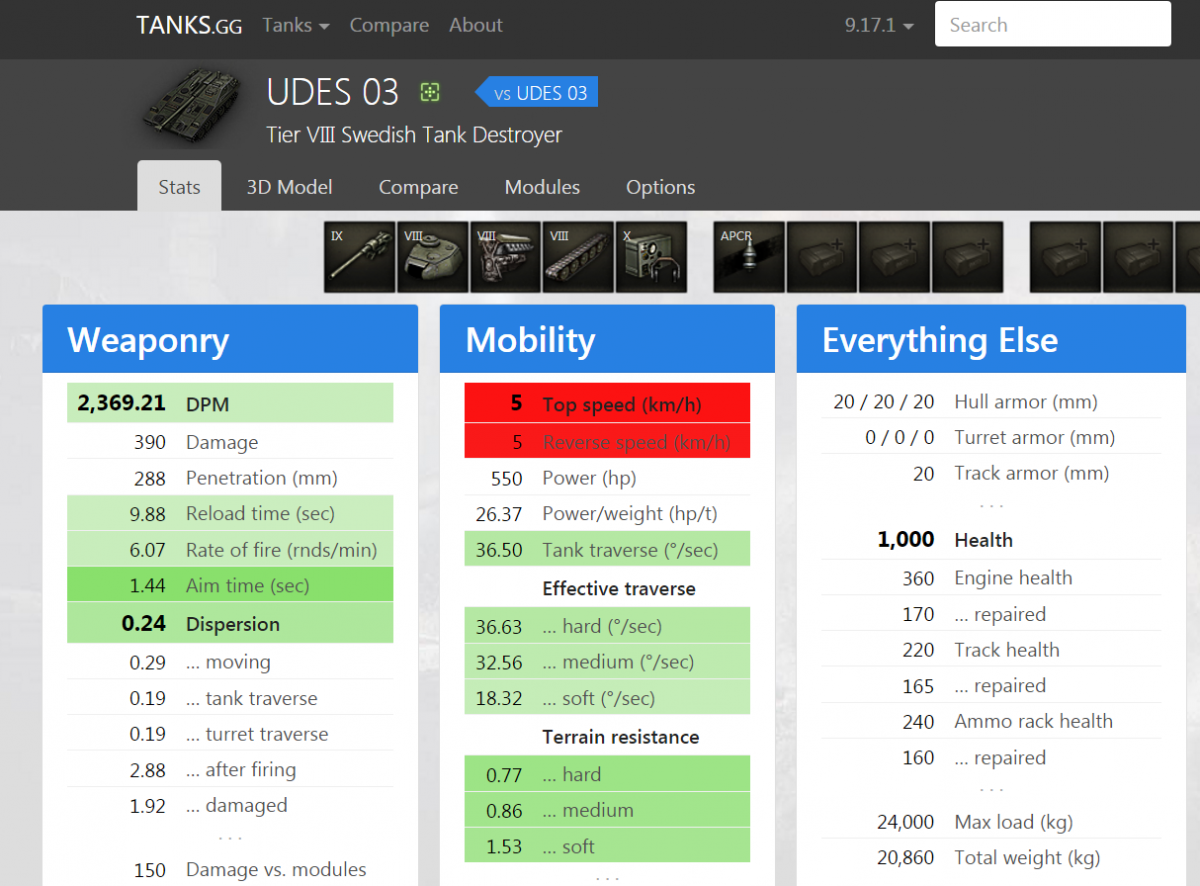This screenshot has height=886, width=1200.
Task: Click into the Search input field
Action: [1052, 25]
